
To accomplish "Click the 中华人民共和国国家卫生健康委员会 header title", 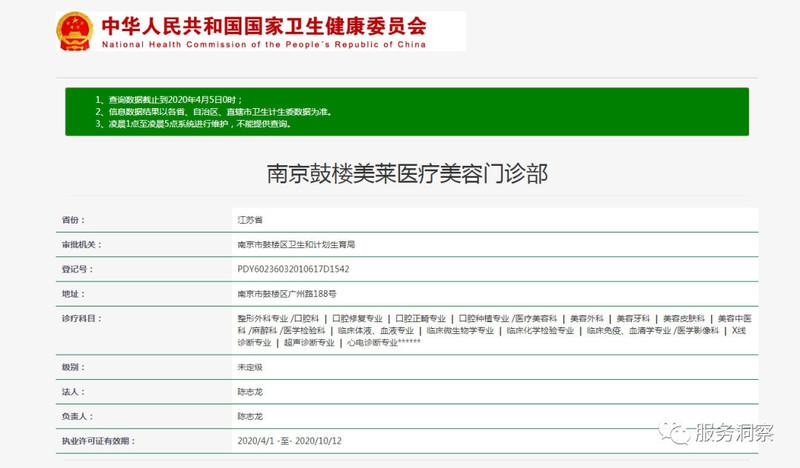I will [264, 25].
